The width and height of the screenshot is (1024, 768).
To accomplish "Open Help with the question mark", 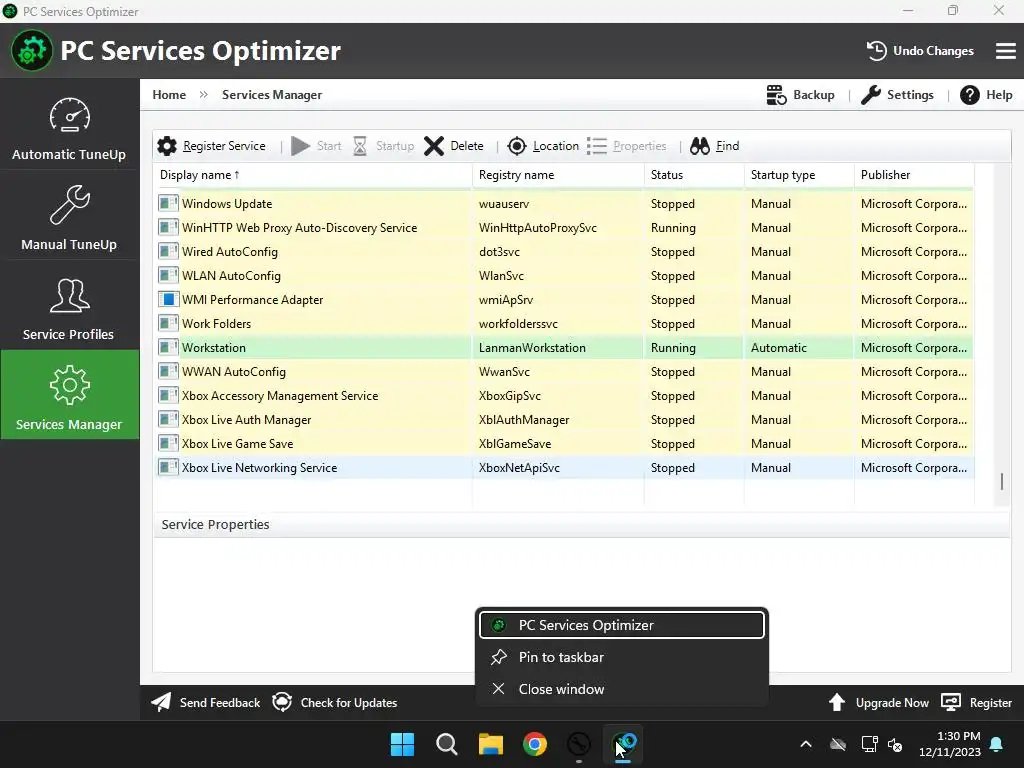I will click(986, 95).
